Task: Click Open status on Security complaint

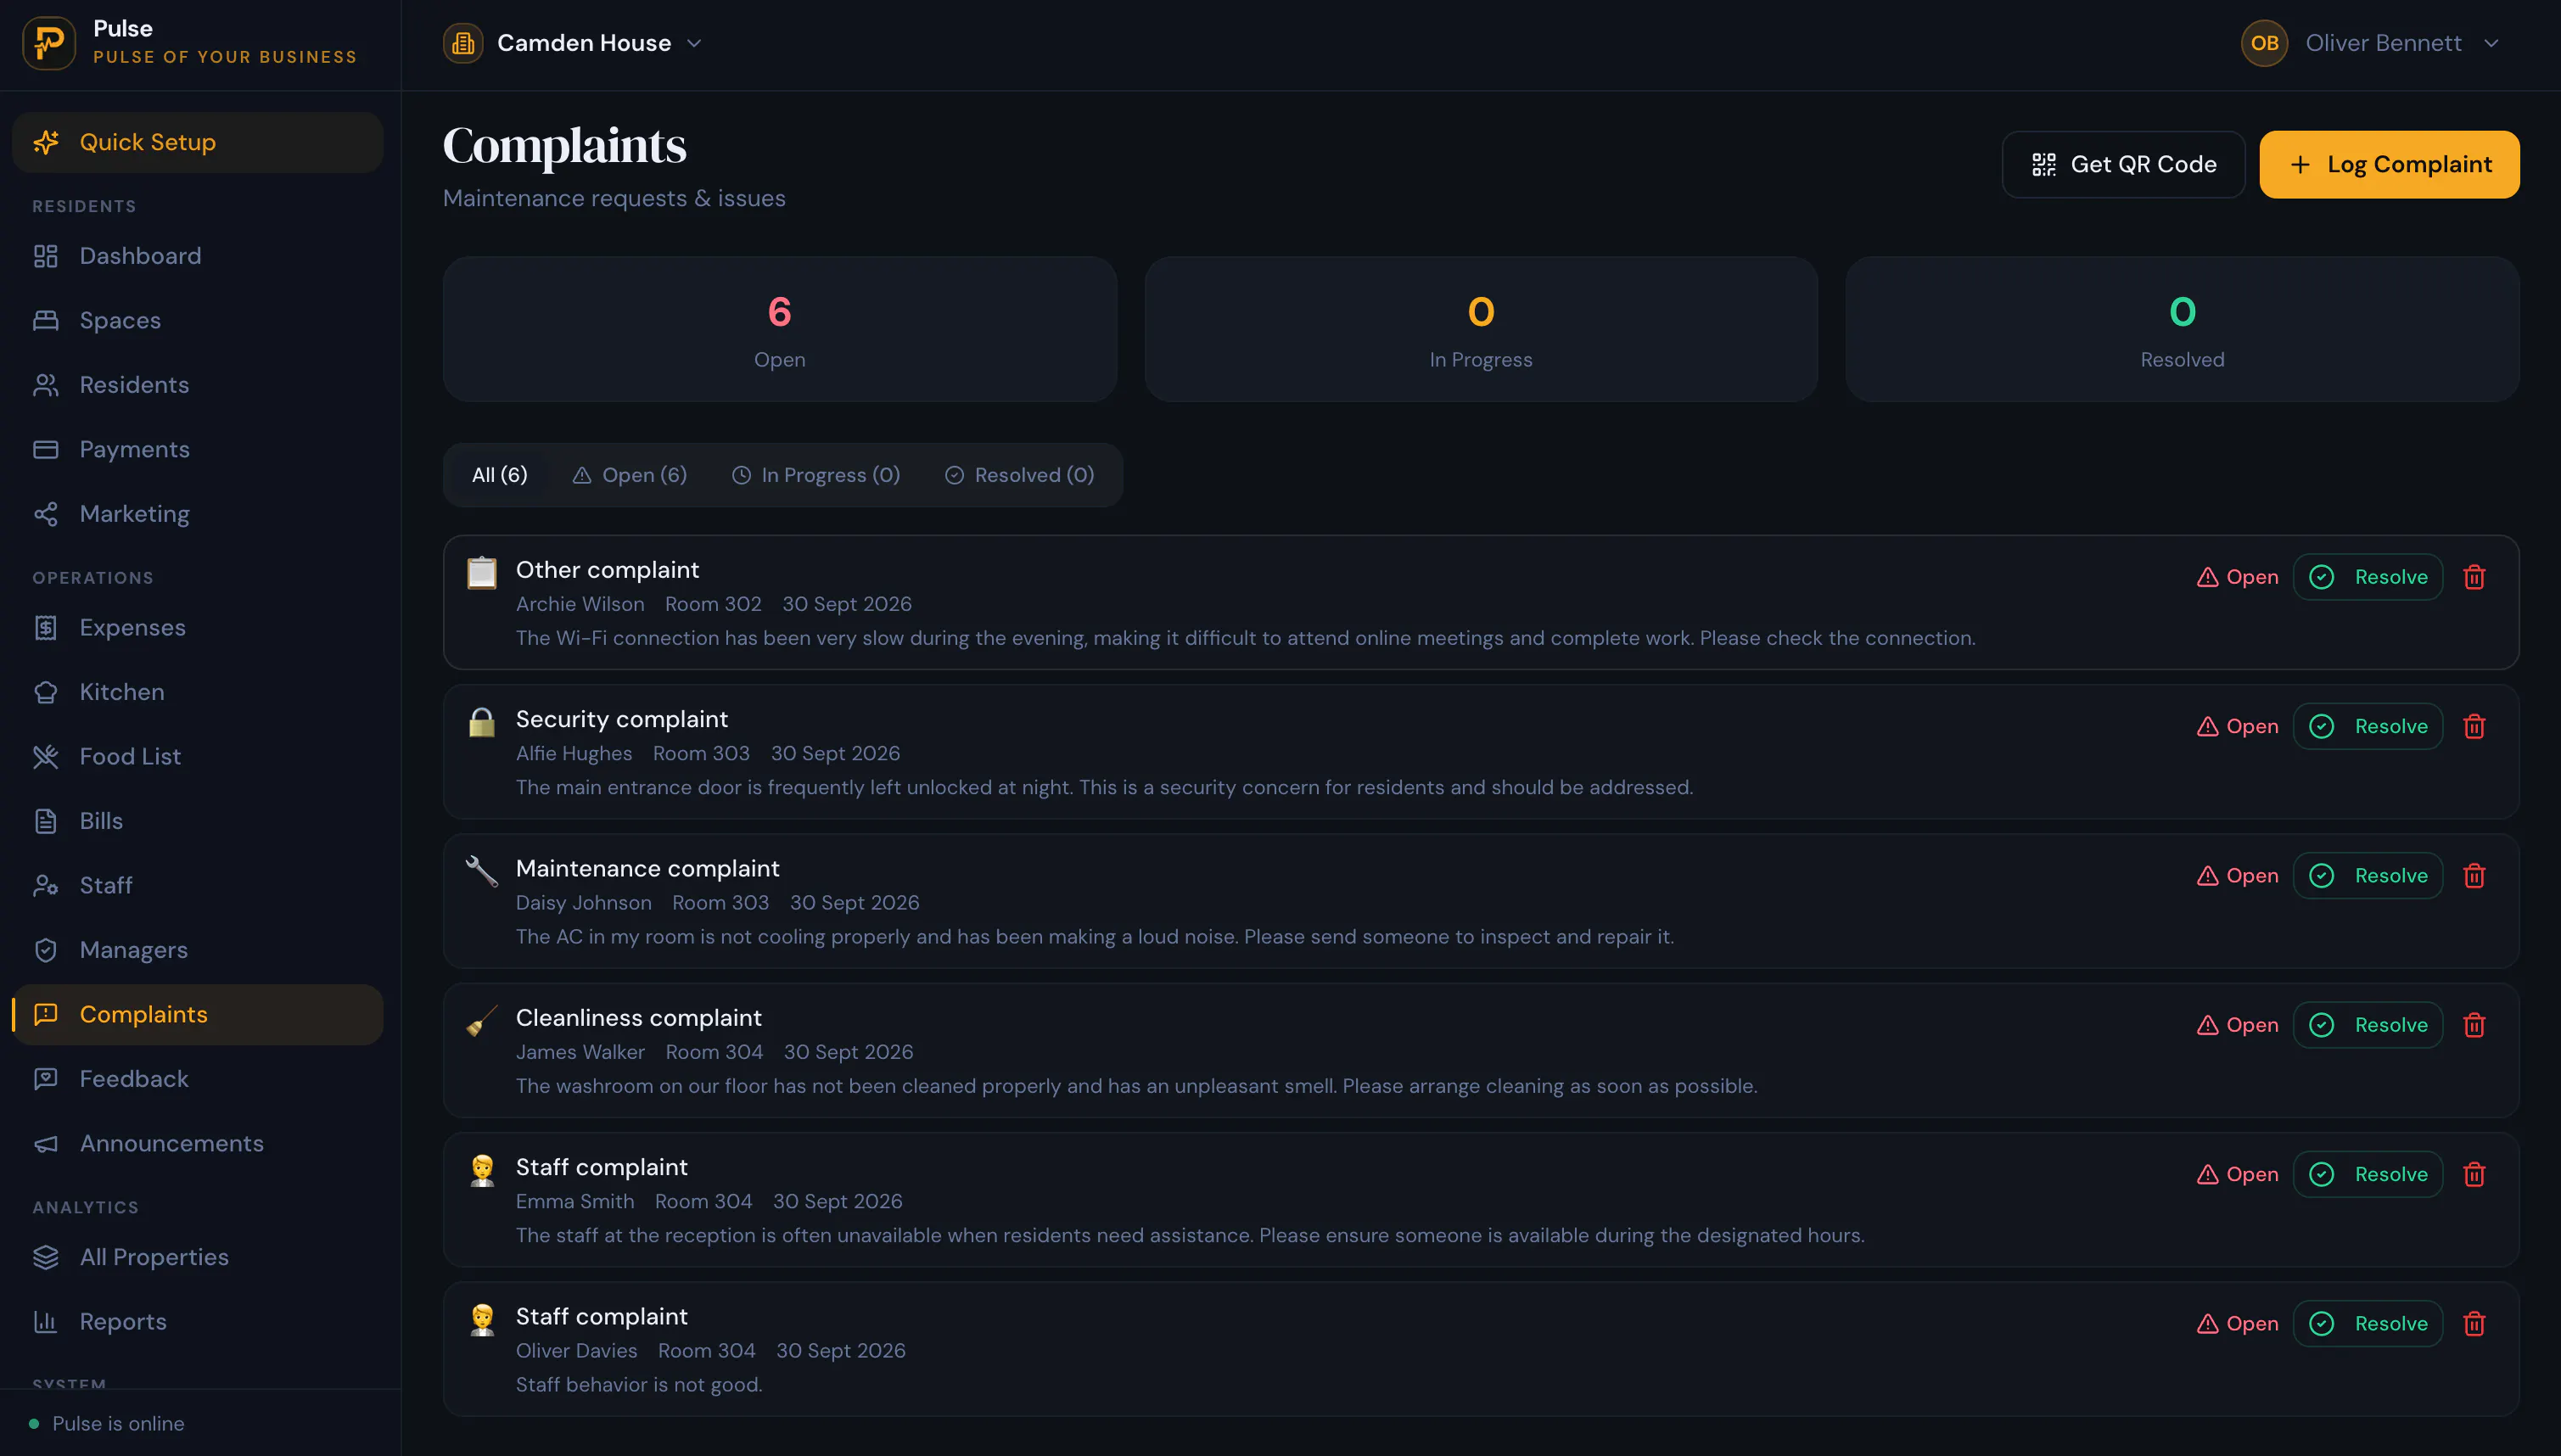Action: point(2237,726)
